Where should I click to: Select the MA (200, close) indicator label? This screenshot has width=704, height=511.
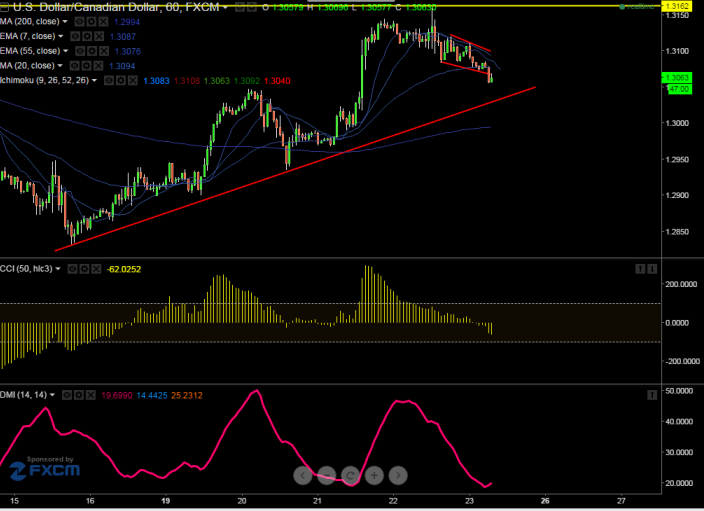point(30,22)
